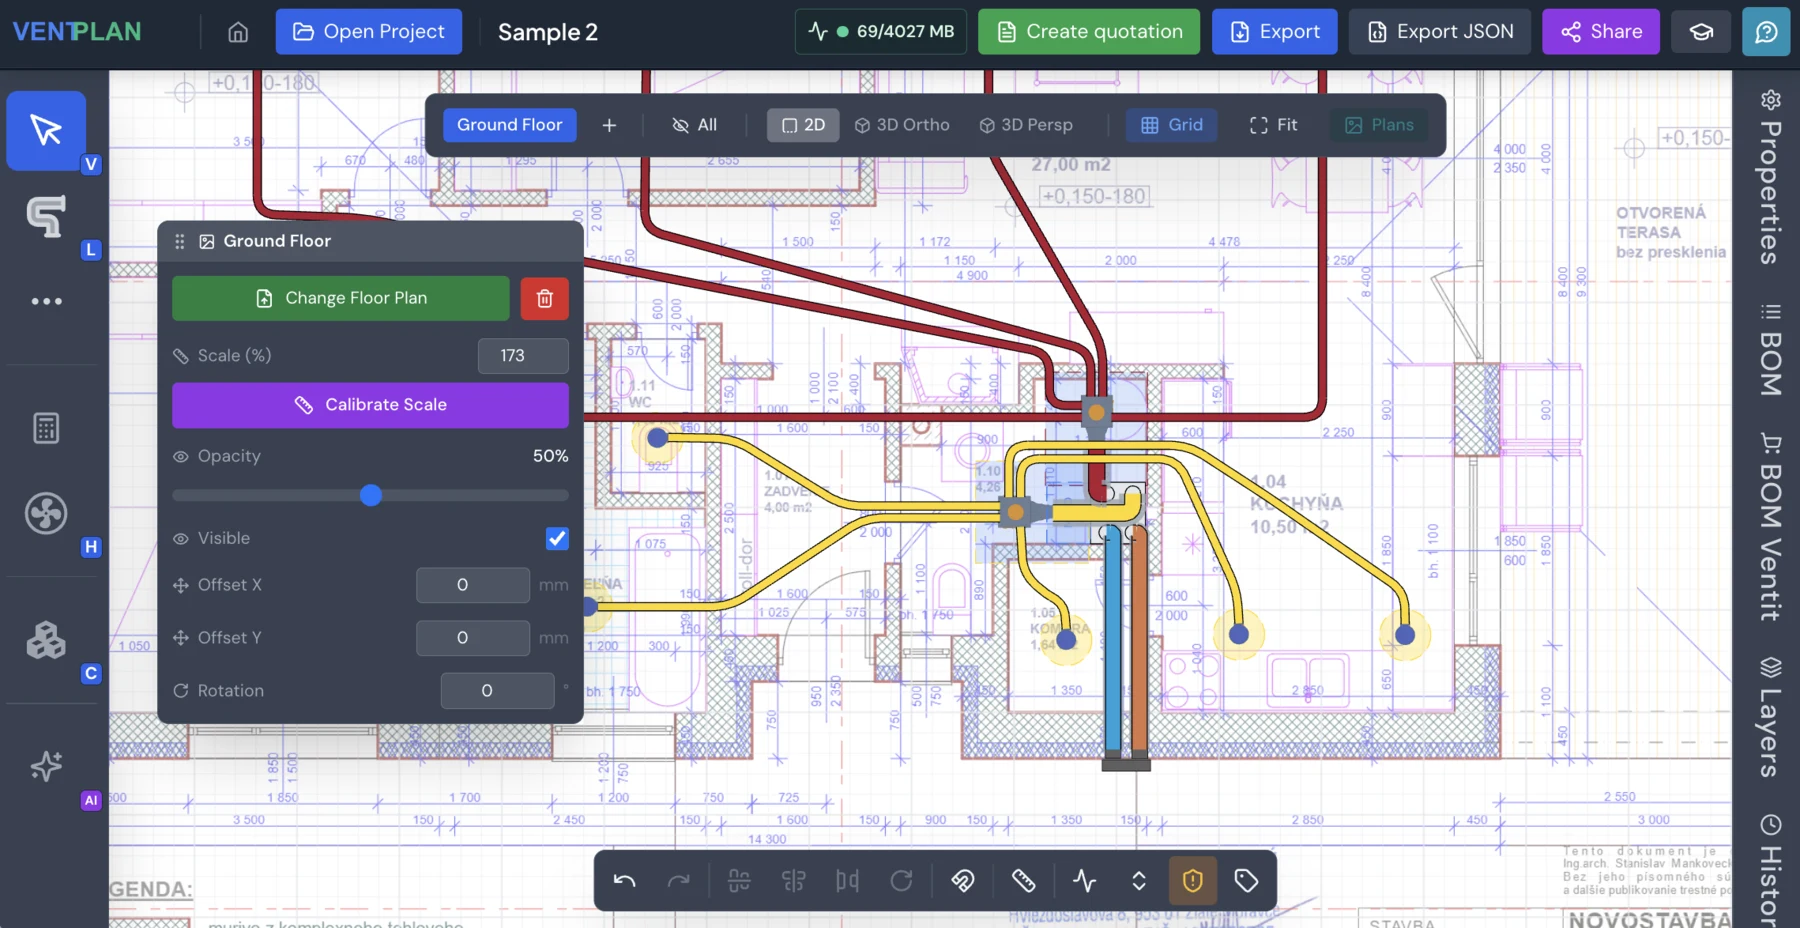Screen dimensions: 1800x928
Task: Click the Rotation input field
Action: [498, 691]
